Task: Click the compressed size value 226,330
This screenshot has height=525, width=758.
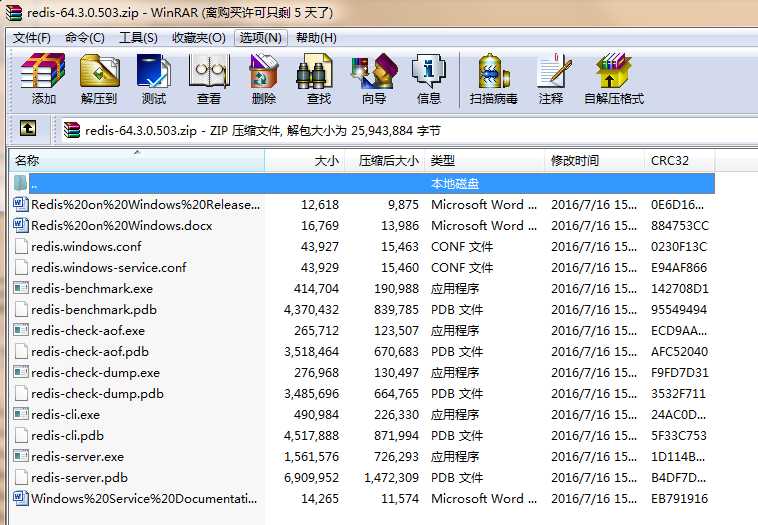Action: coord(396,415)
